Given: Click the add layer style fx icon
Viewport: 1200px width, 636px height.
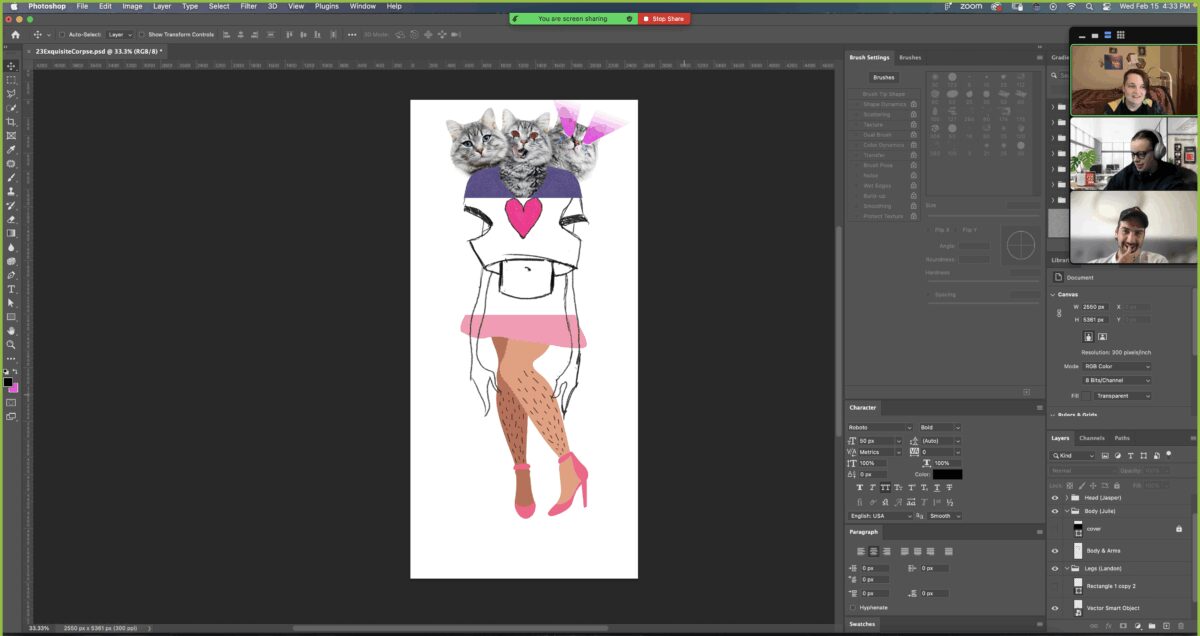Looking at the screenshot, I should pos(1109,626).
